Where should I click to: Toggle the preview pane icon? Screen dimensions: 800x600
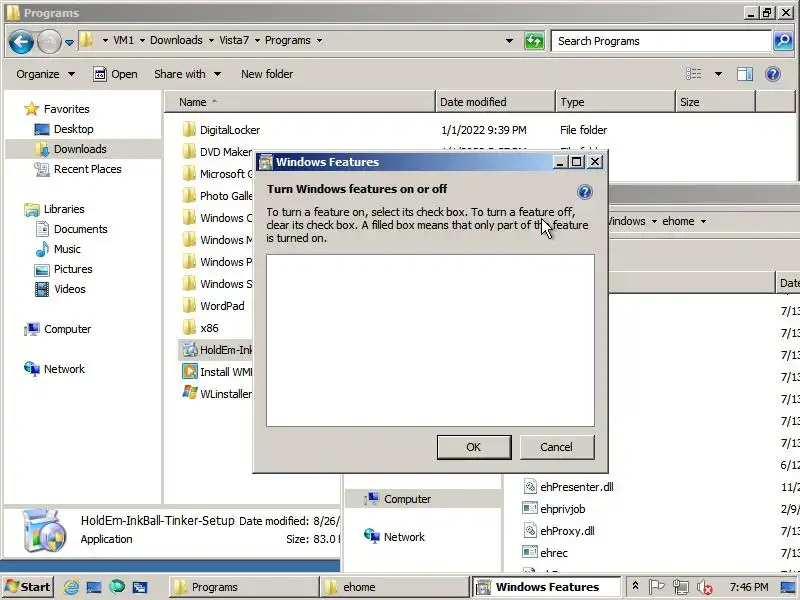point(745,74)
